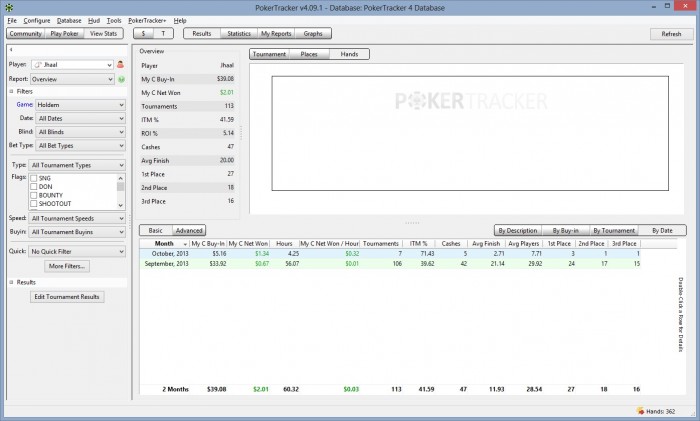The image size is (700, 421).
Task: Collapse the Results section
Action: [x=11, y=282]
